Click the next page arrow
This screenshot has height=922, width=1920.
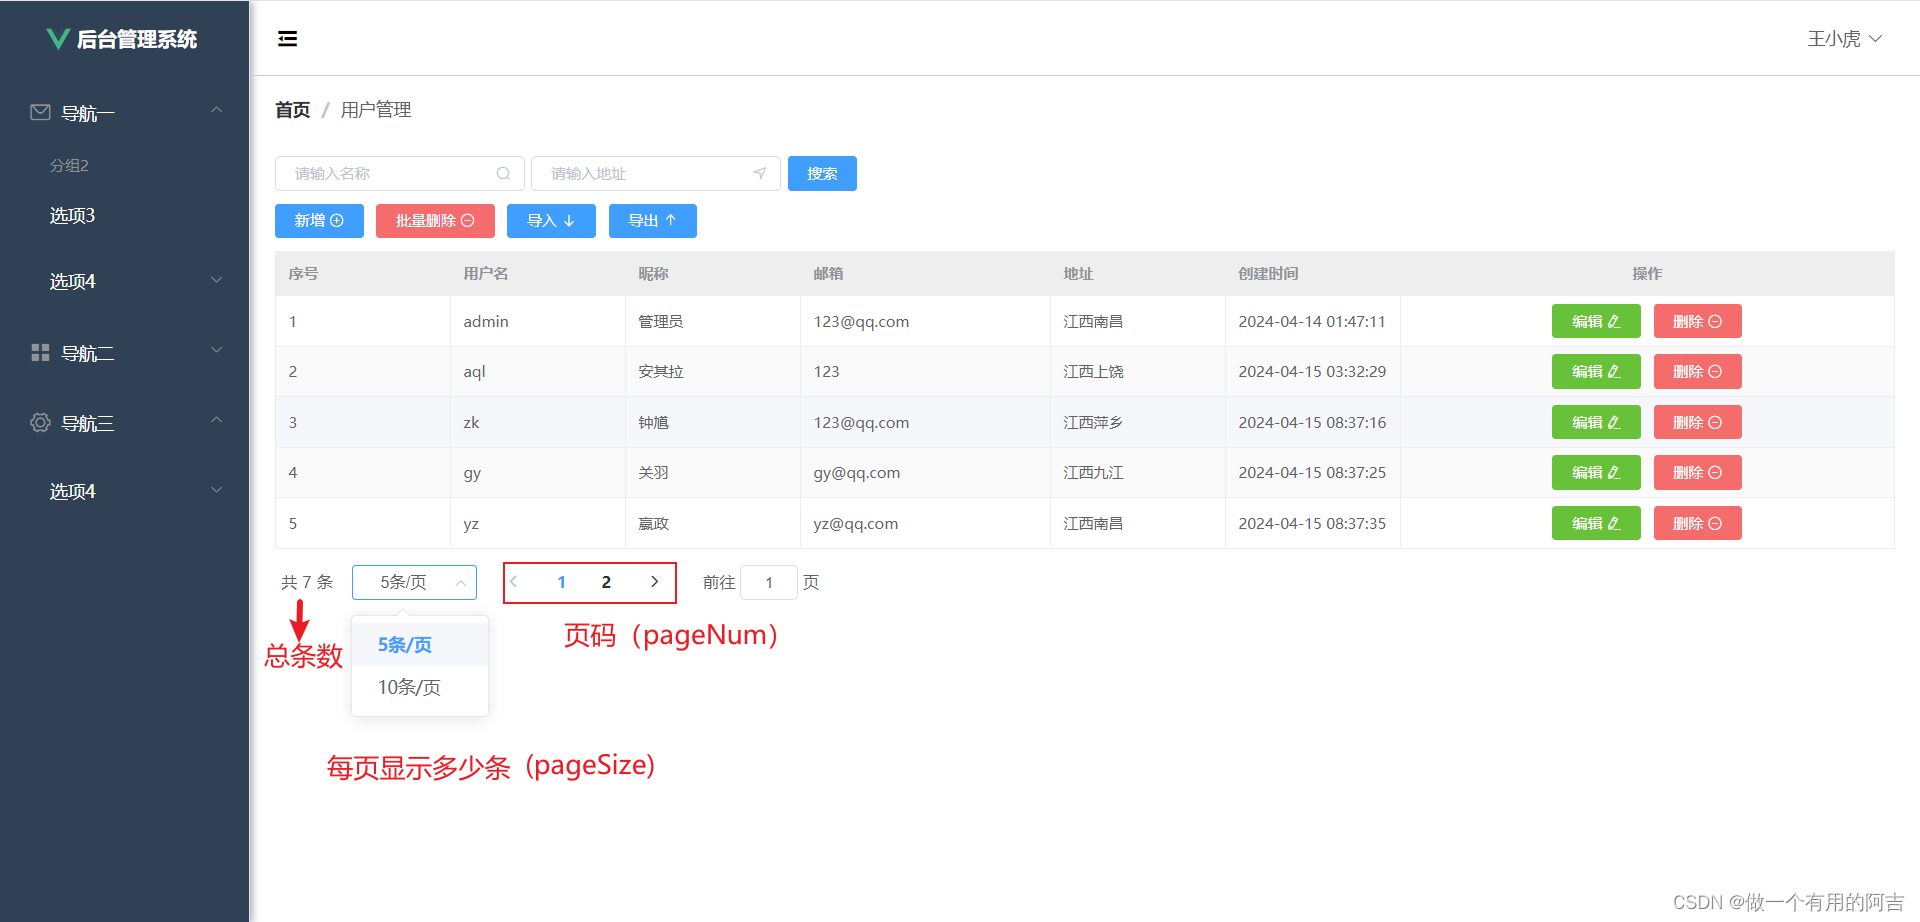654,582
